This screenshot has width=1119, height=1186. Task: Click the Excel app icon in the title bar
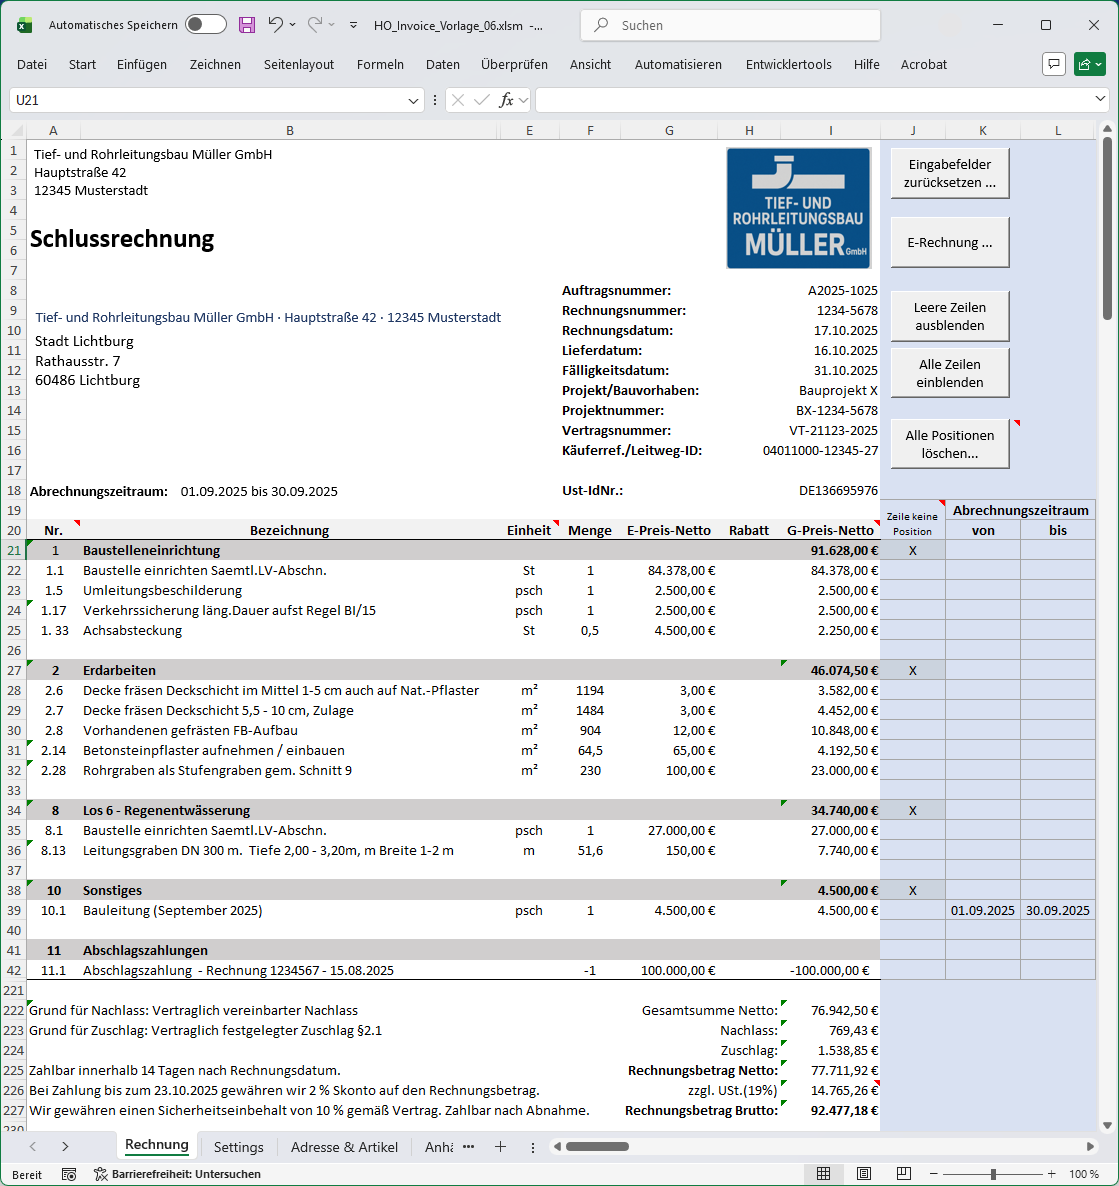[x=24, y=25]
